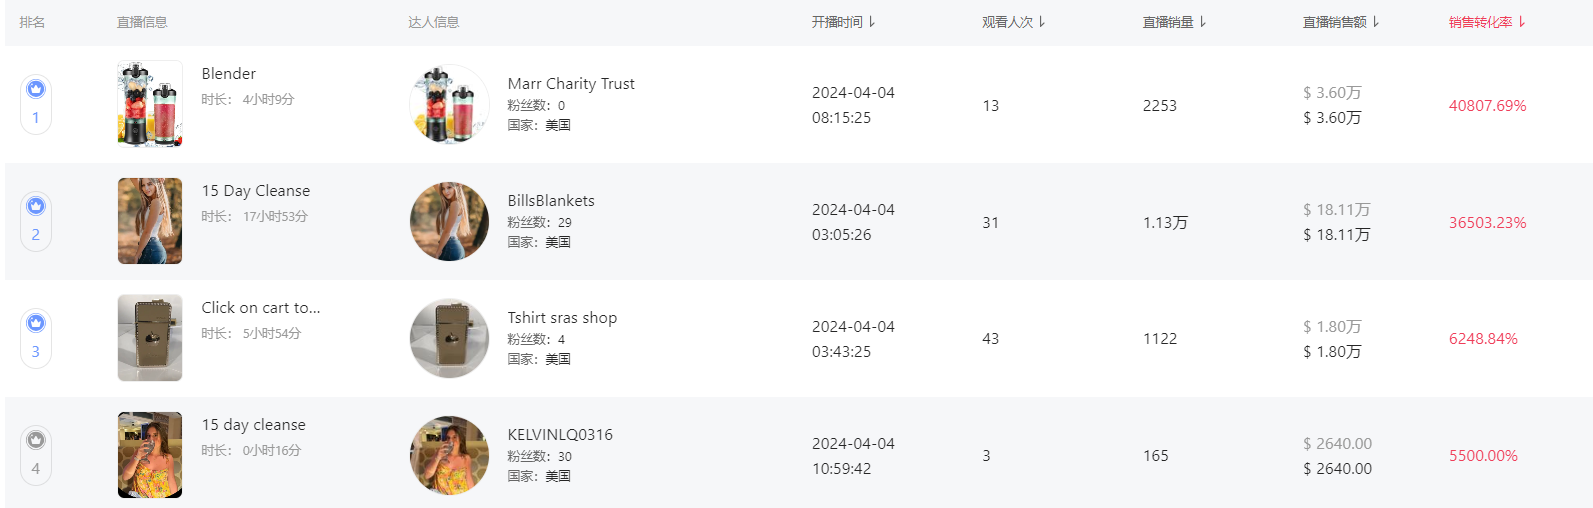Sort by 观看人次 arrow icon
1593x508 pixels.
1042,22
